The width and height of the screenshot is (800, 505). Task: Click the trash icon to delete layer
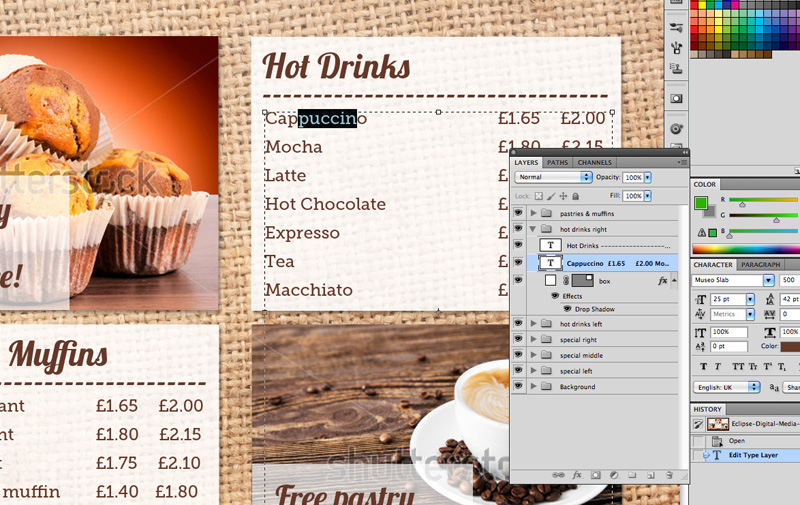669,475
